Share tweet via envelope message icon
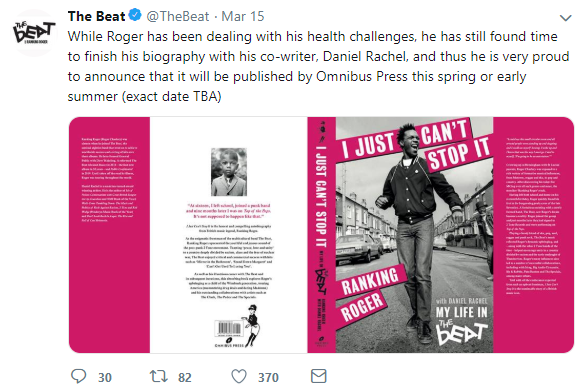Screen dimensions: 583x391 (319, 376)
